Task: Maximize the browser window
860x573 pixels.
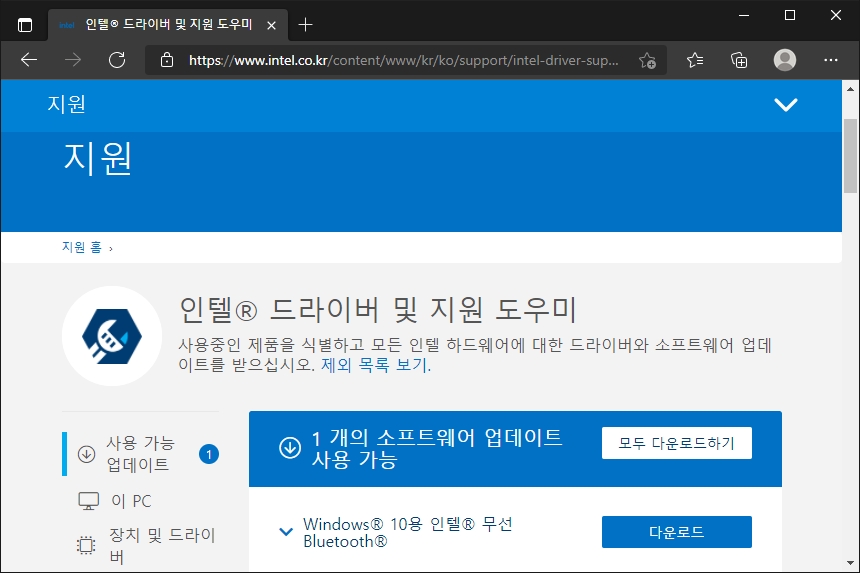Action: click(790, 15)
